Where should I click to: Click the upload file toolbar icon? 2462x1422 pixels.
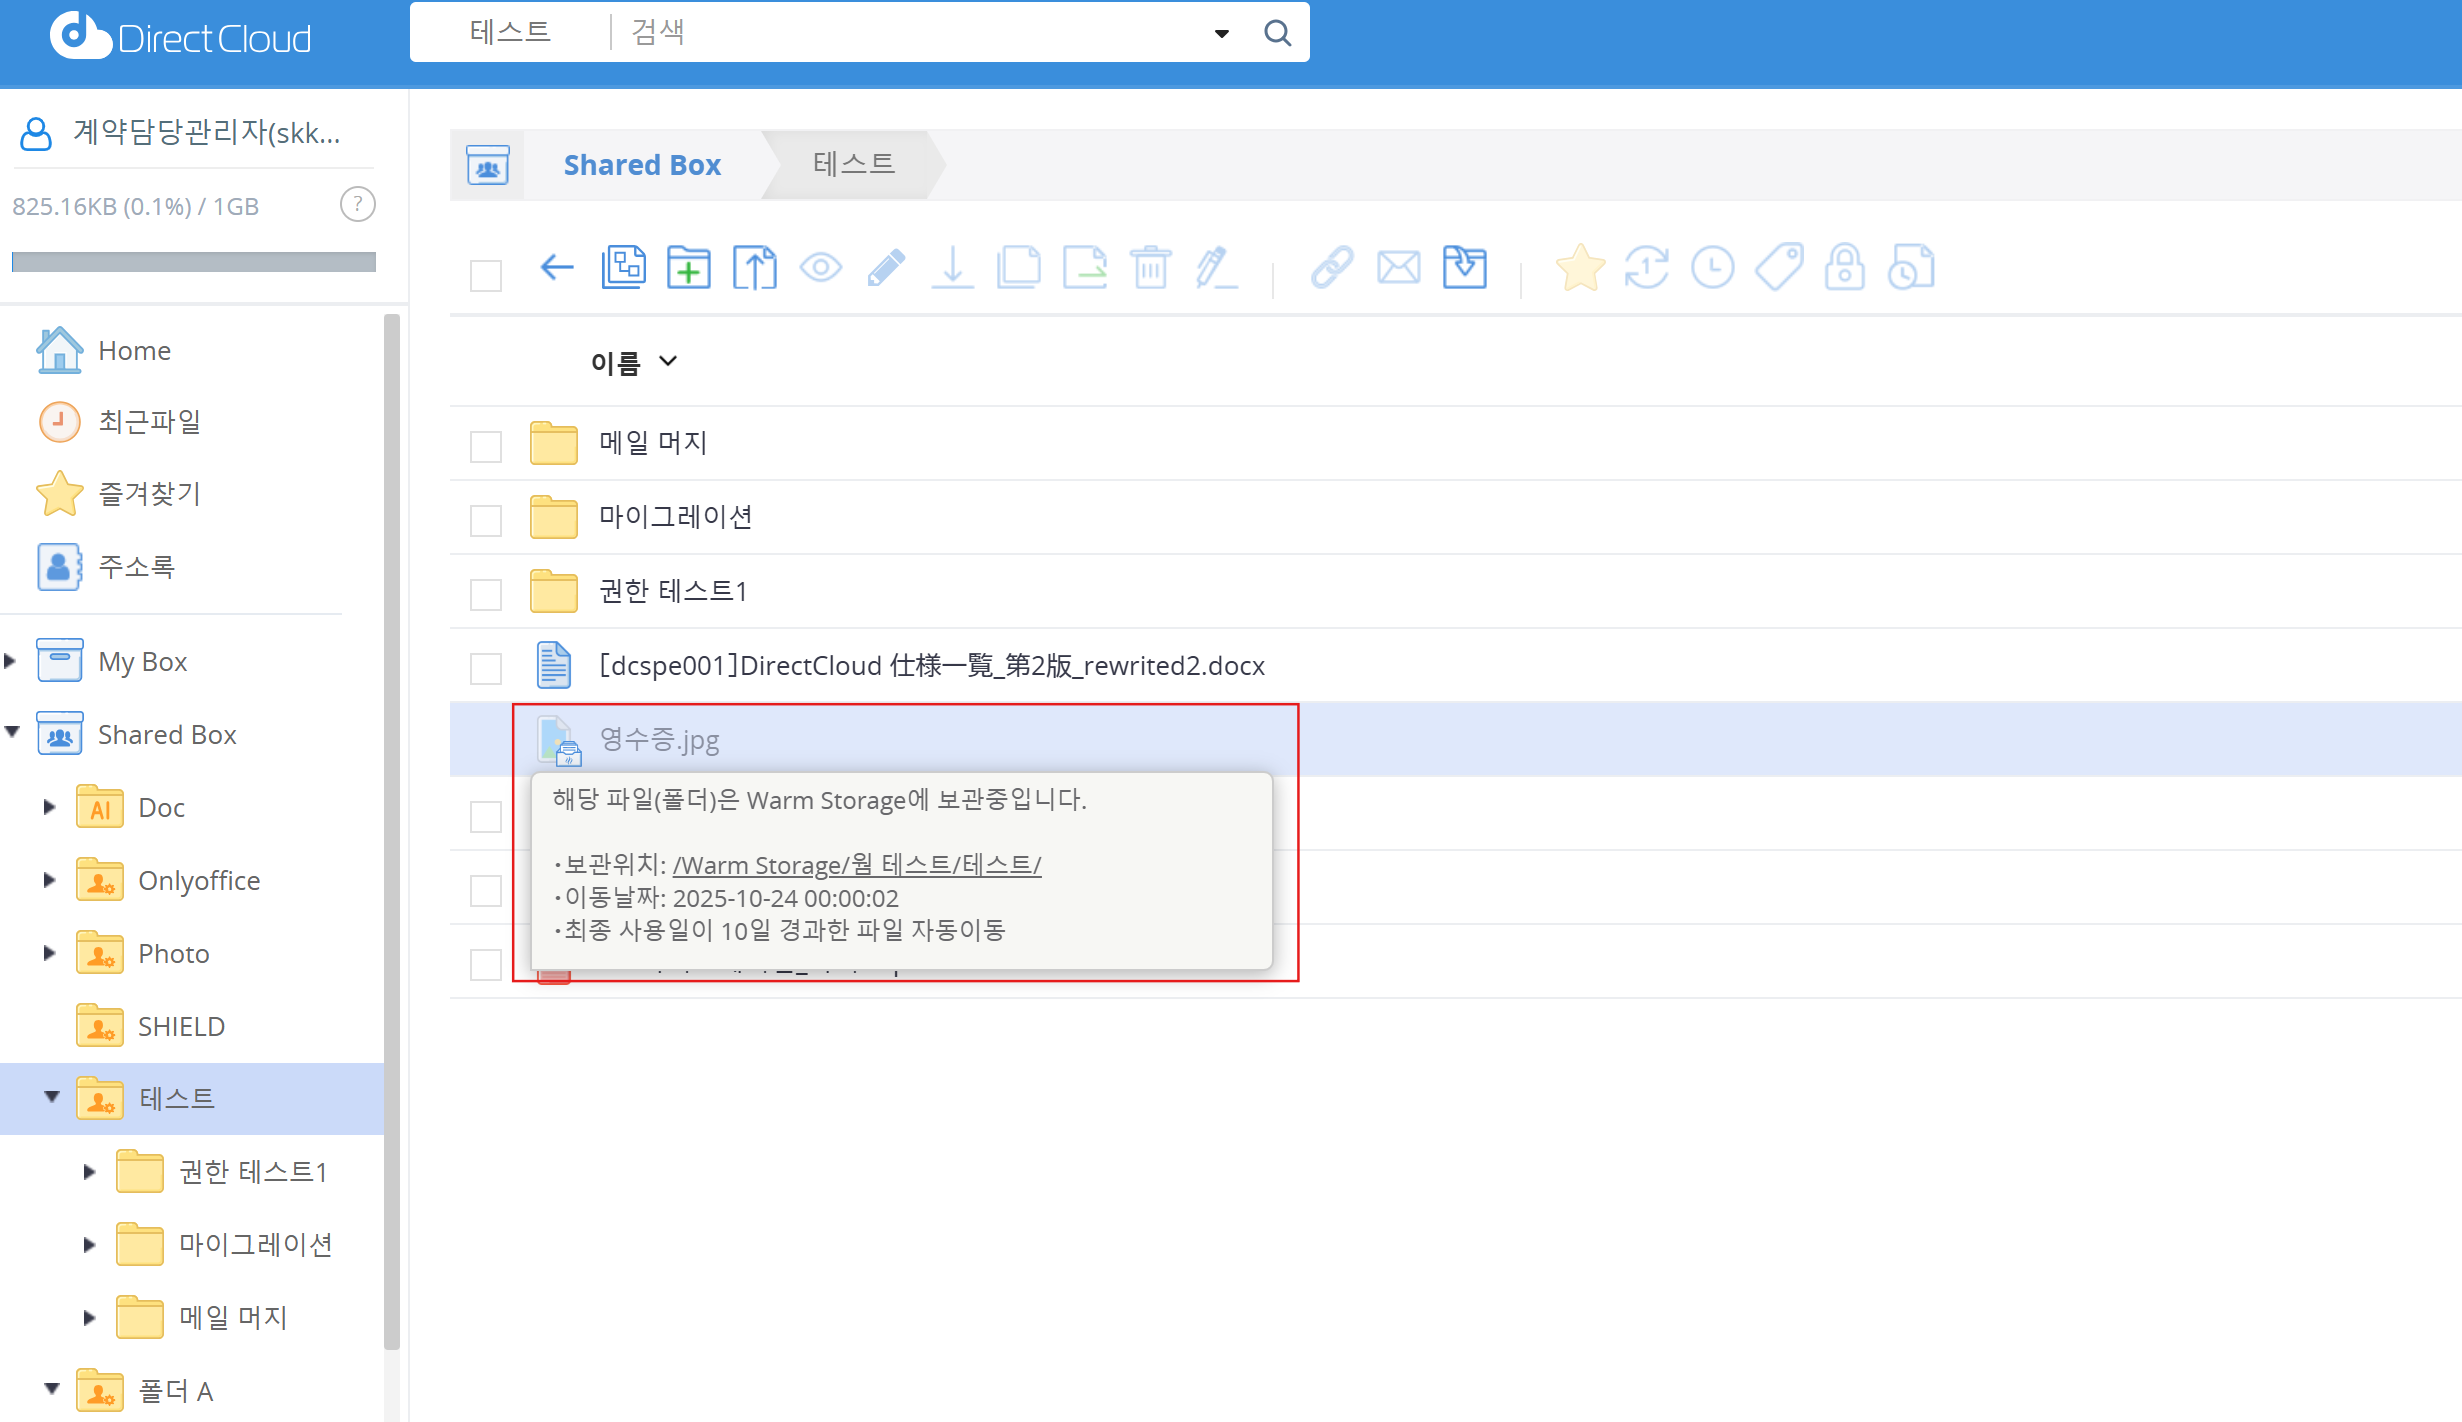tap(755, 268)
